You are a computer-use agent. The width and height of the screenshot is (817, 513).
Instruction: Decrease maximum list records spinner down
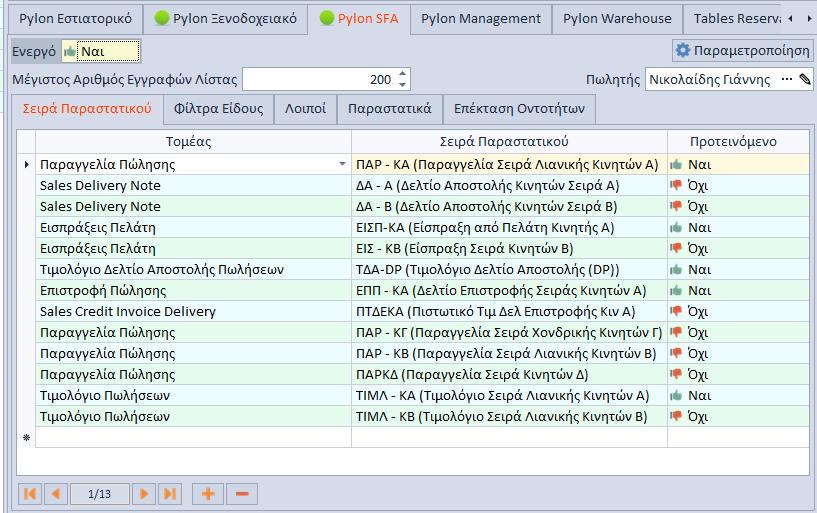[402, 84]
